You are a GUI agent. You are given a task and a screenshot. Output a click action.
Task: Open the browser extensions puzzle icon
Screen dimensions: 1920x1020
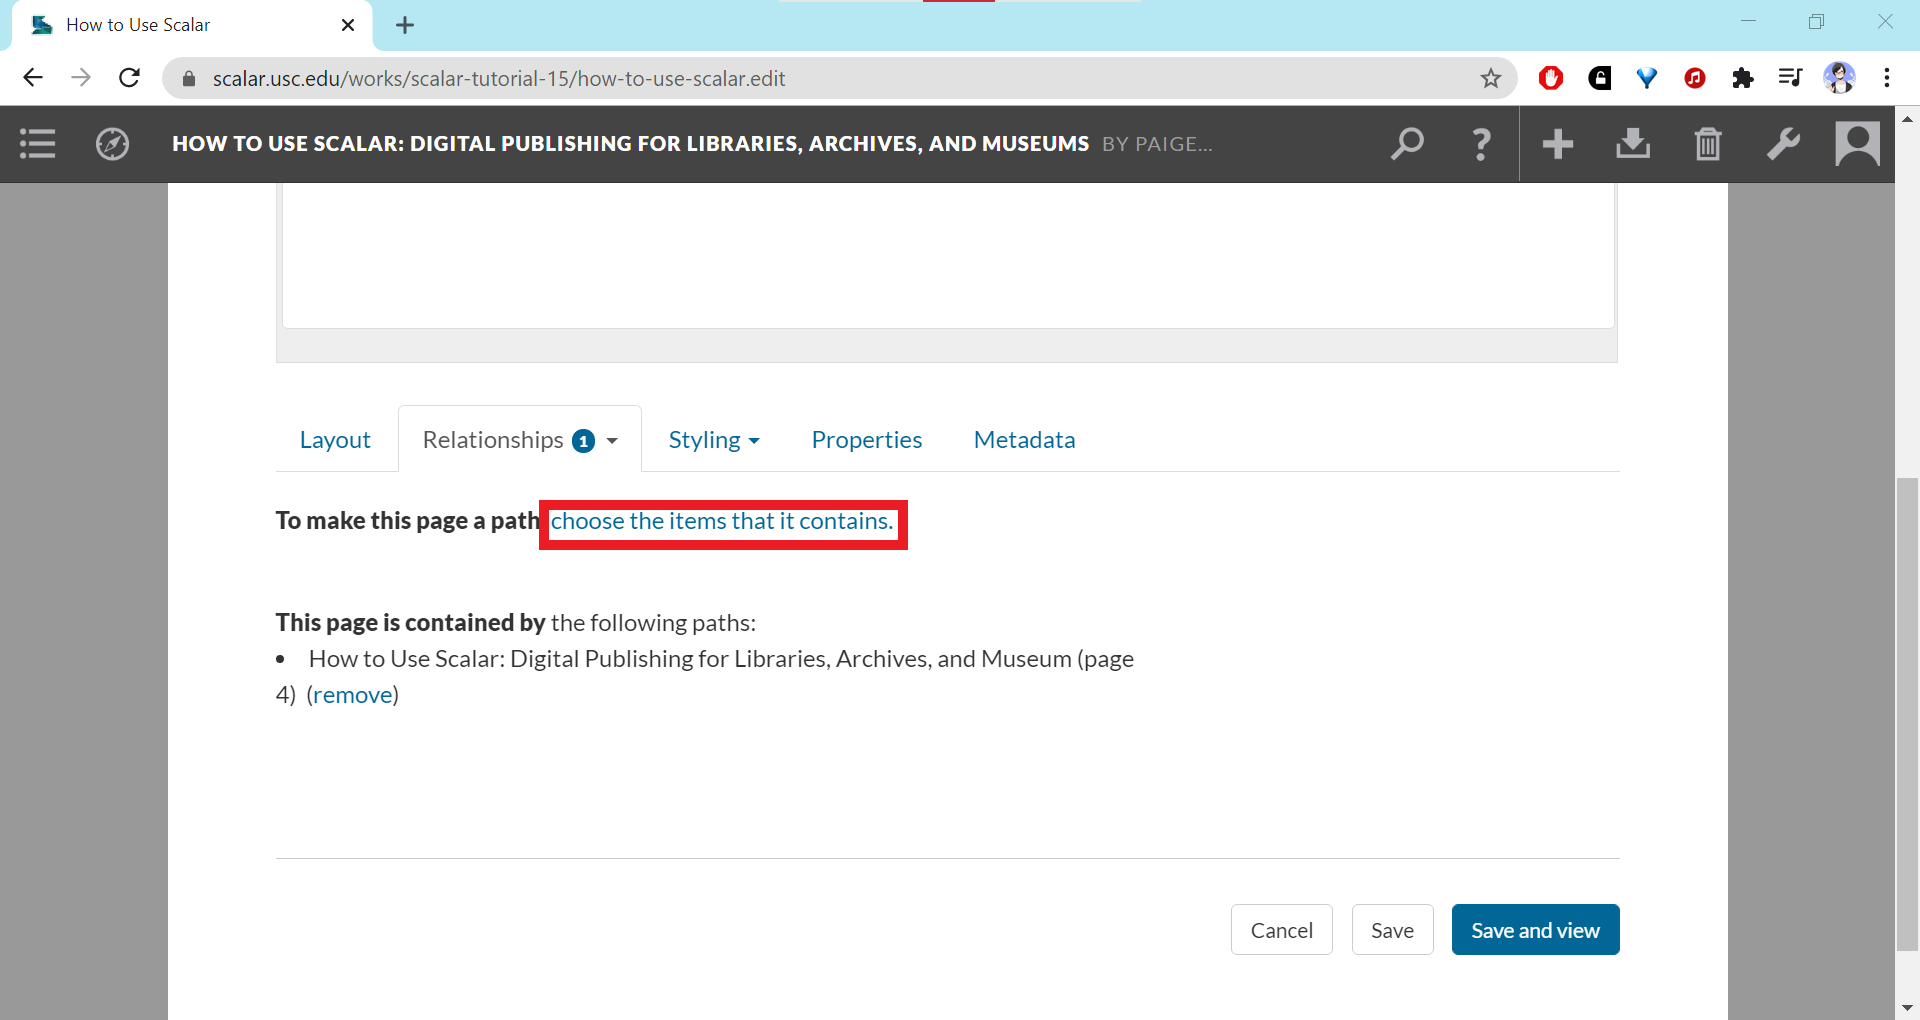pyautogui.click(x=1742, y=78)
